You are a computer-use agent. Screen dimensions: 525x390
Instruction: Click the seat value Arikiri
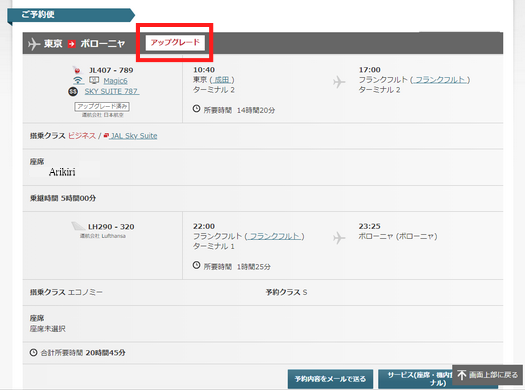[62, 172]
